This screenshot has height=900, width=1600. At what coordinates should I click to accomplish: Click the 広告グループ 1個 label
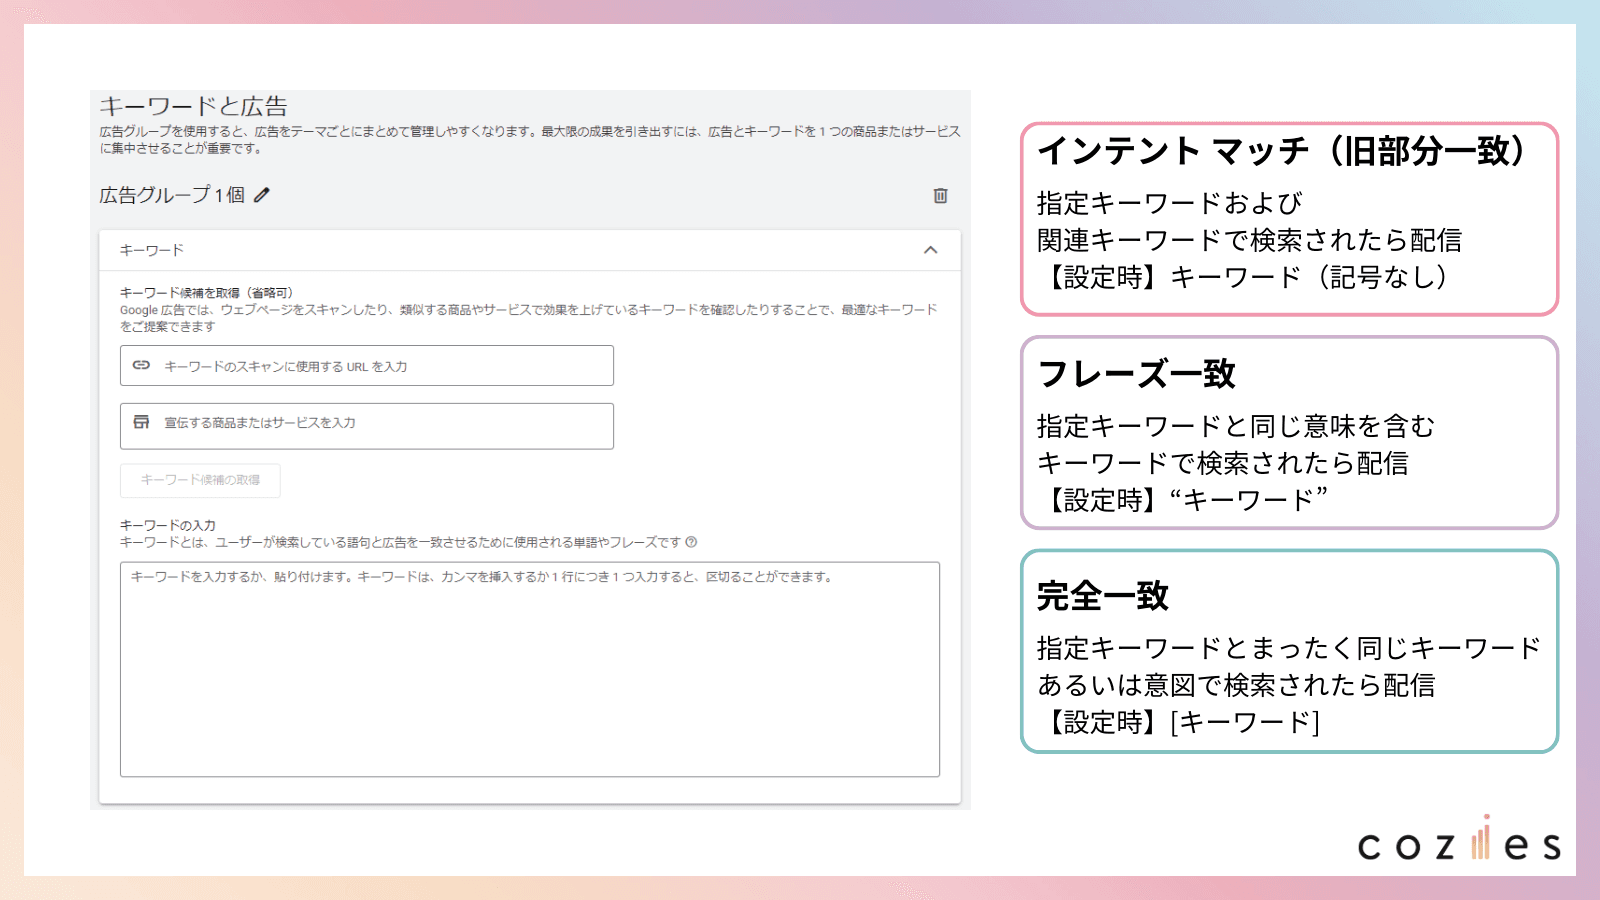[x=172, y=195]
